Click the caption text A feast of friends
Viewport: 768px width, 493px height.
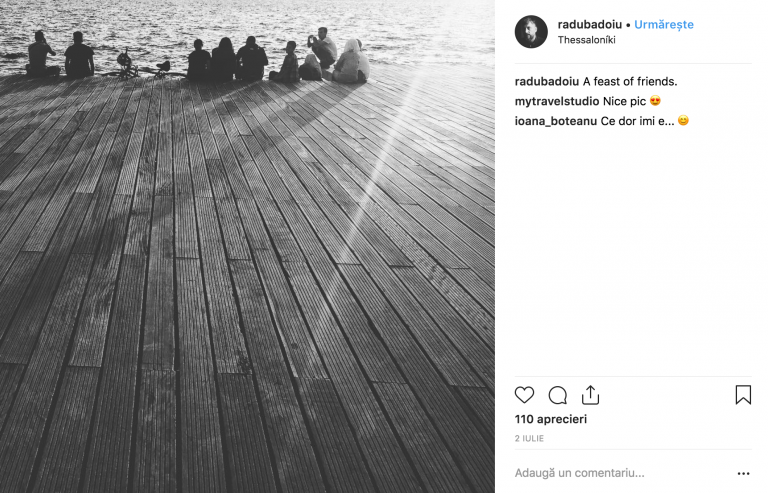coord(630,82)
